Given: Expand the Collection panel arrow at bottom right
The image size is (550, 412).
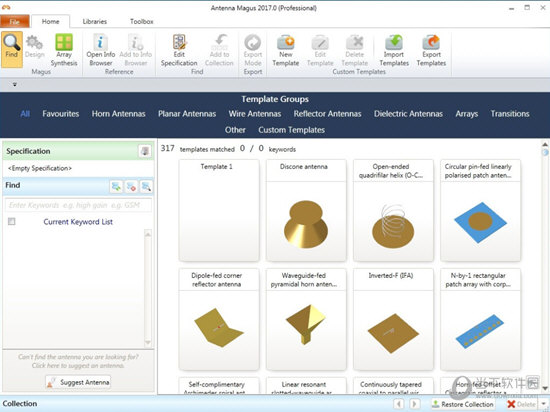Looking at the screenshot, I should click(544, 404).
